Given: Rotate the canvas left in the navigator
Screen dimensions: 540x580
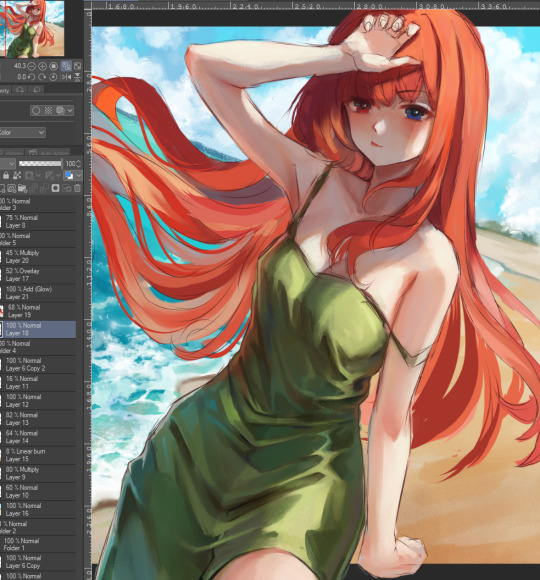Looking at the screenshot, I should click(x=32, y=77).
